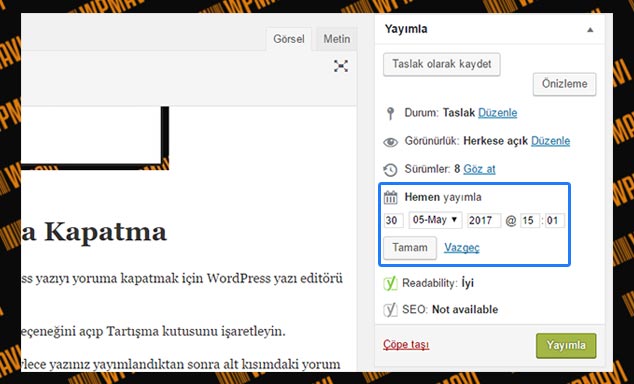Publish the post with the green Yayımla button
Viewport: 634px width, 384px height.
tap(566, 345)
